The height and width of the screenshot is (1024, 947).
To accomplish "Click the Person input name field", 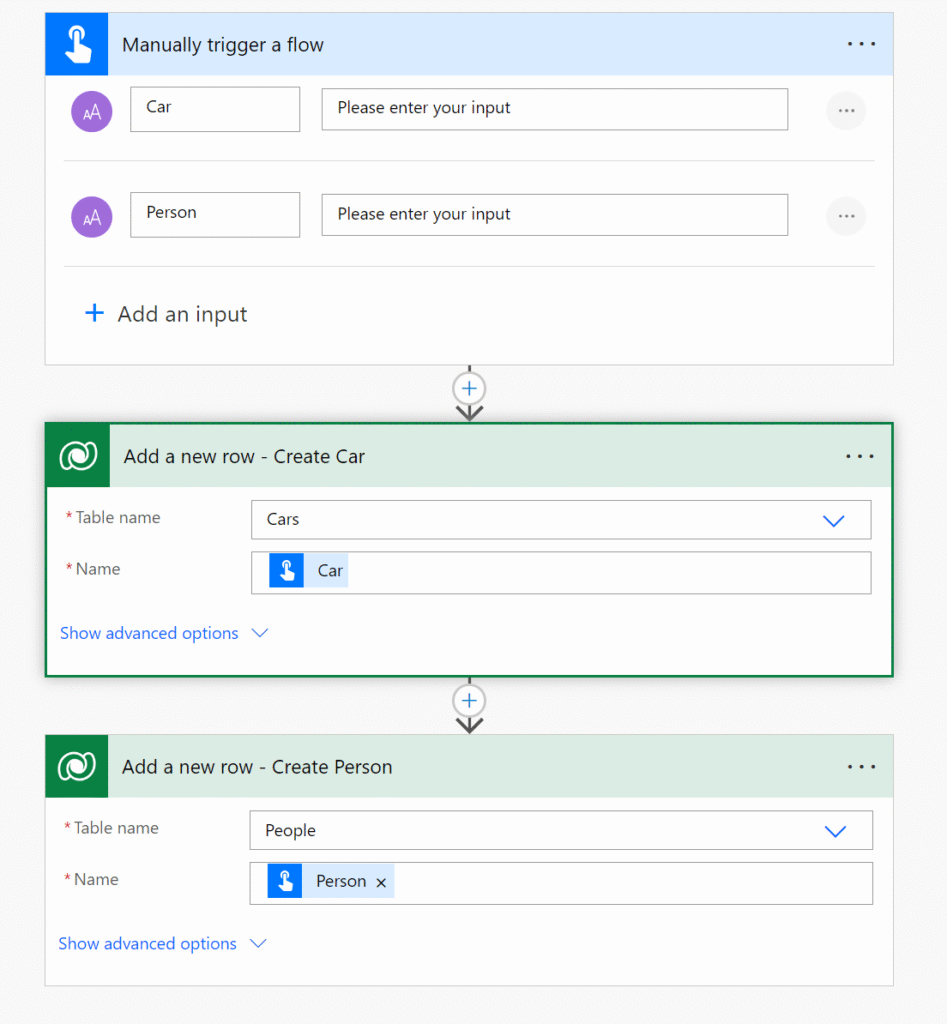I will pos(215,214).
